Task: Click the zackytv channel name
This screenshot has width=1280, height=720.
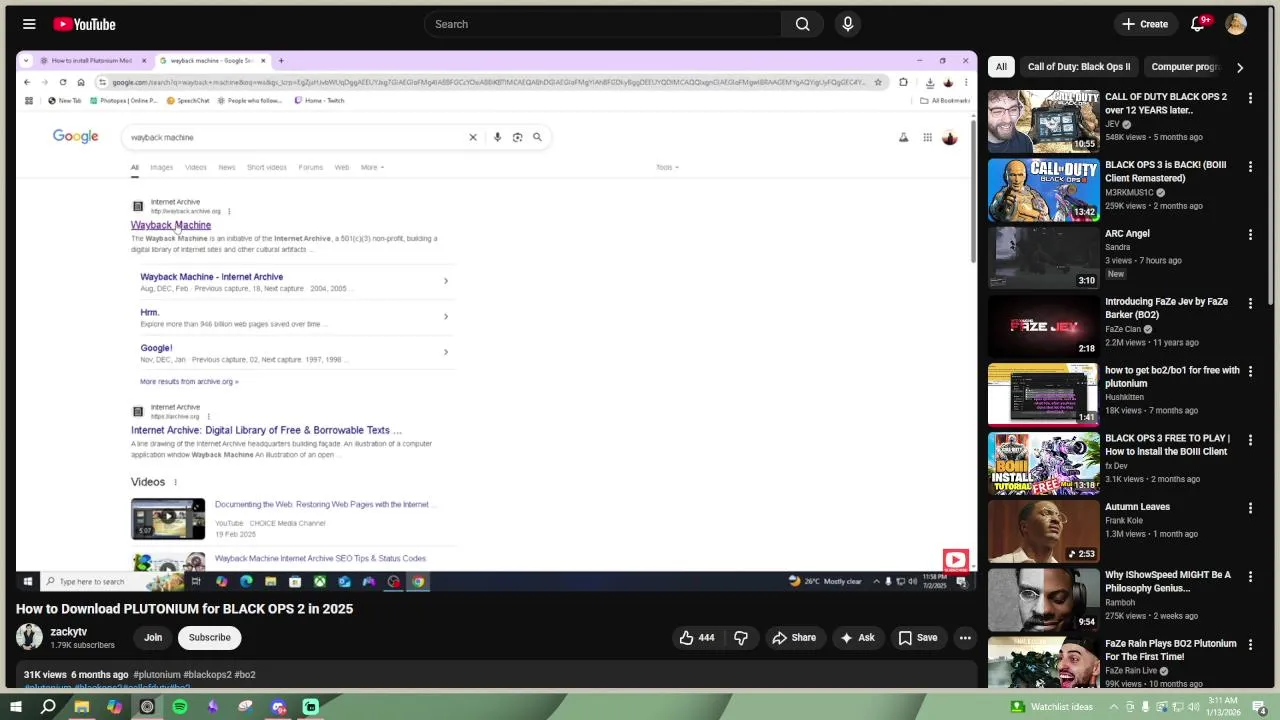Action: click(69, 632)
